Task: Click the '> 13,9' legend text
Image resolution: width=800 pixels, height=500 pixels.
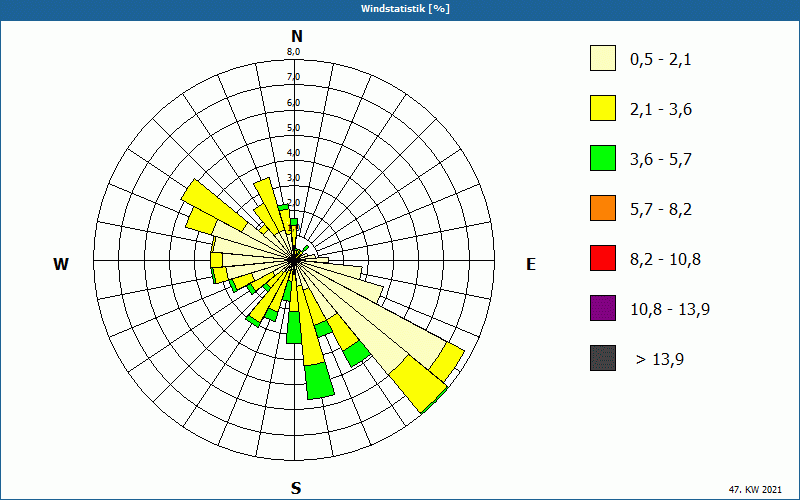Action: (660, 359)
